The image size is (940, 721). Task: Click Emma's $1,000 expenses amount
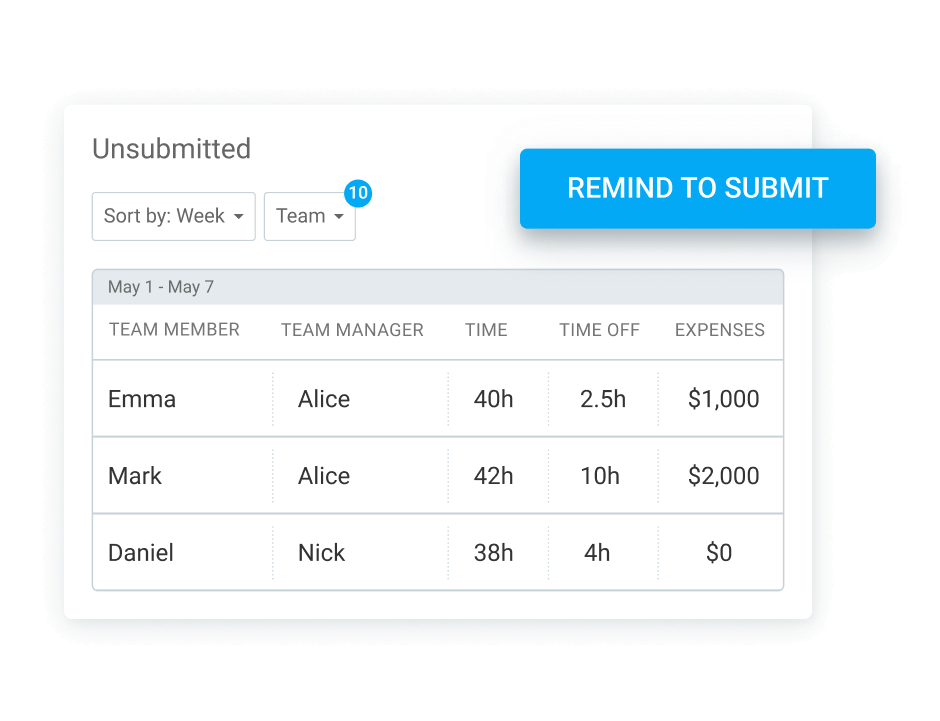pyautogui.click(x=723, y=399)
